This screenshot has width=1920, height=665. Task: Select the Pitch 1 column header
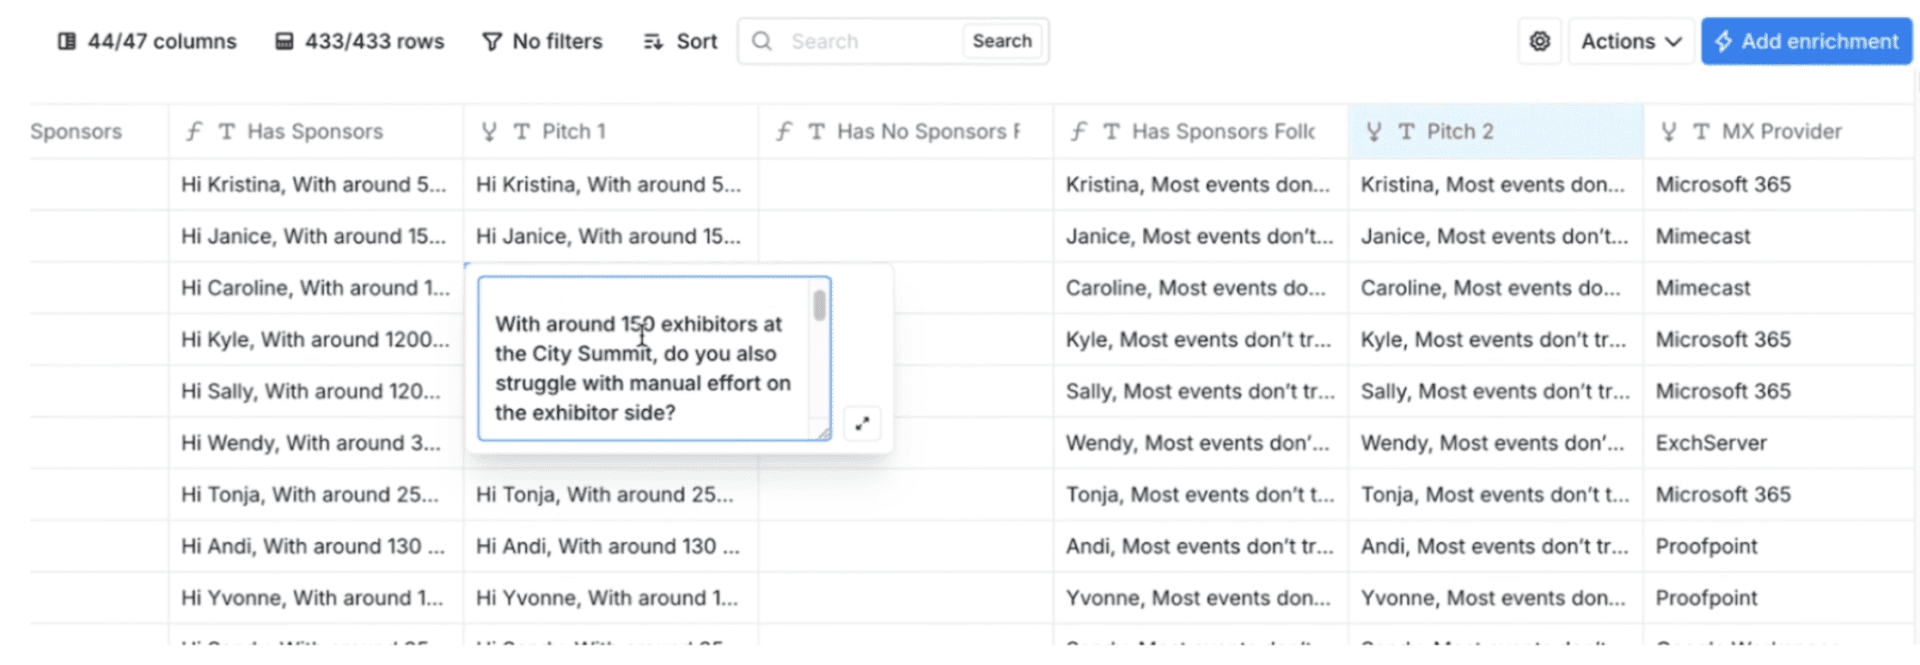point(611,131)
